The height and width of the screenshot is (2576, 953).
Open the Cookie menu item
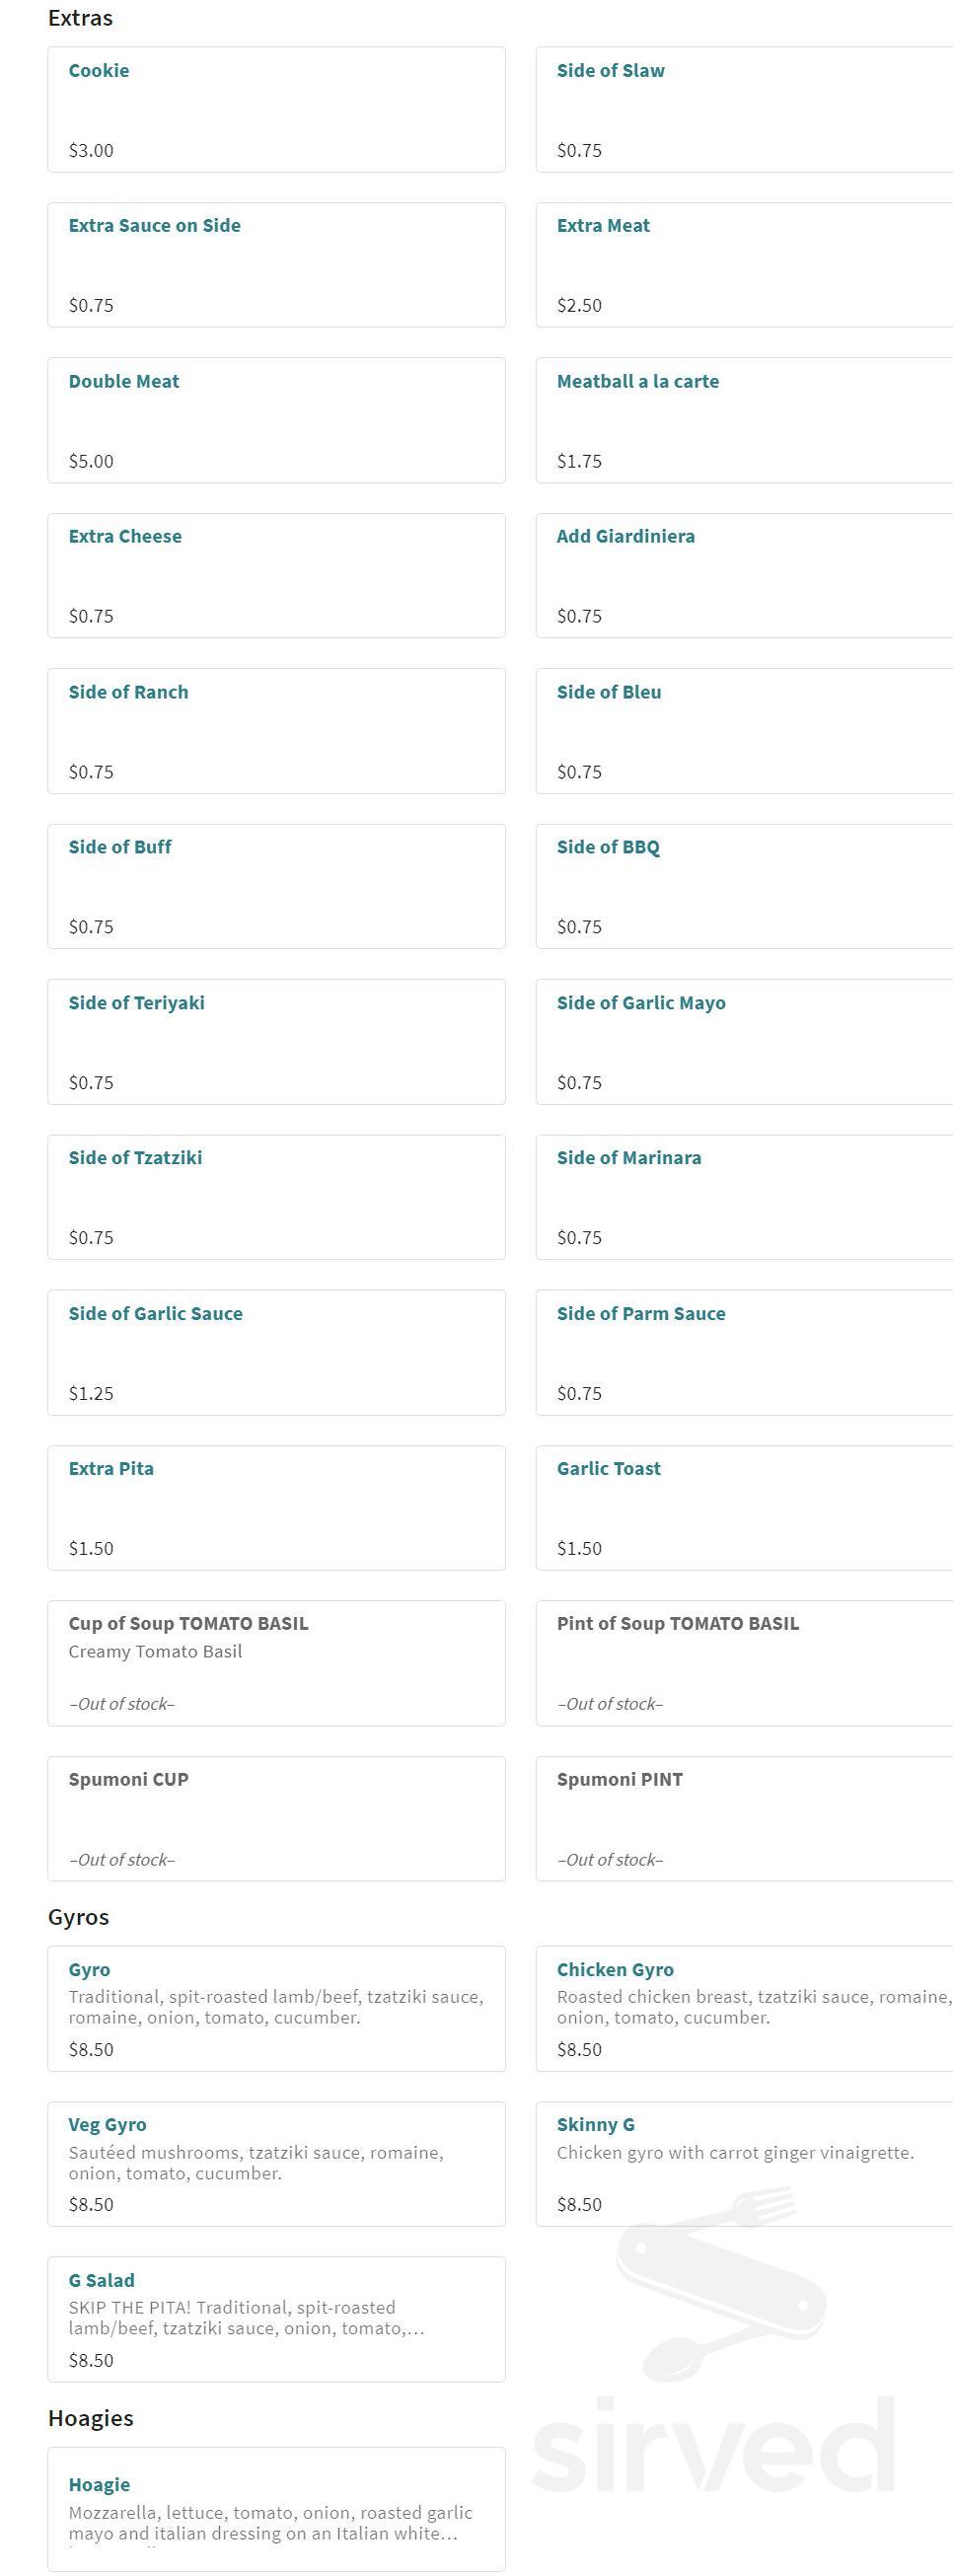[x=276, y=109]
